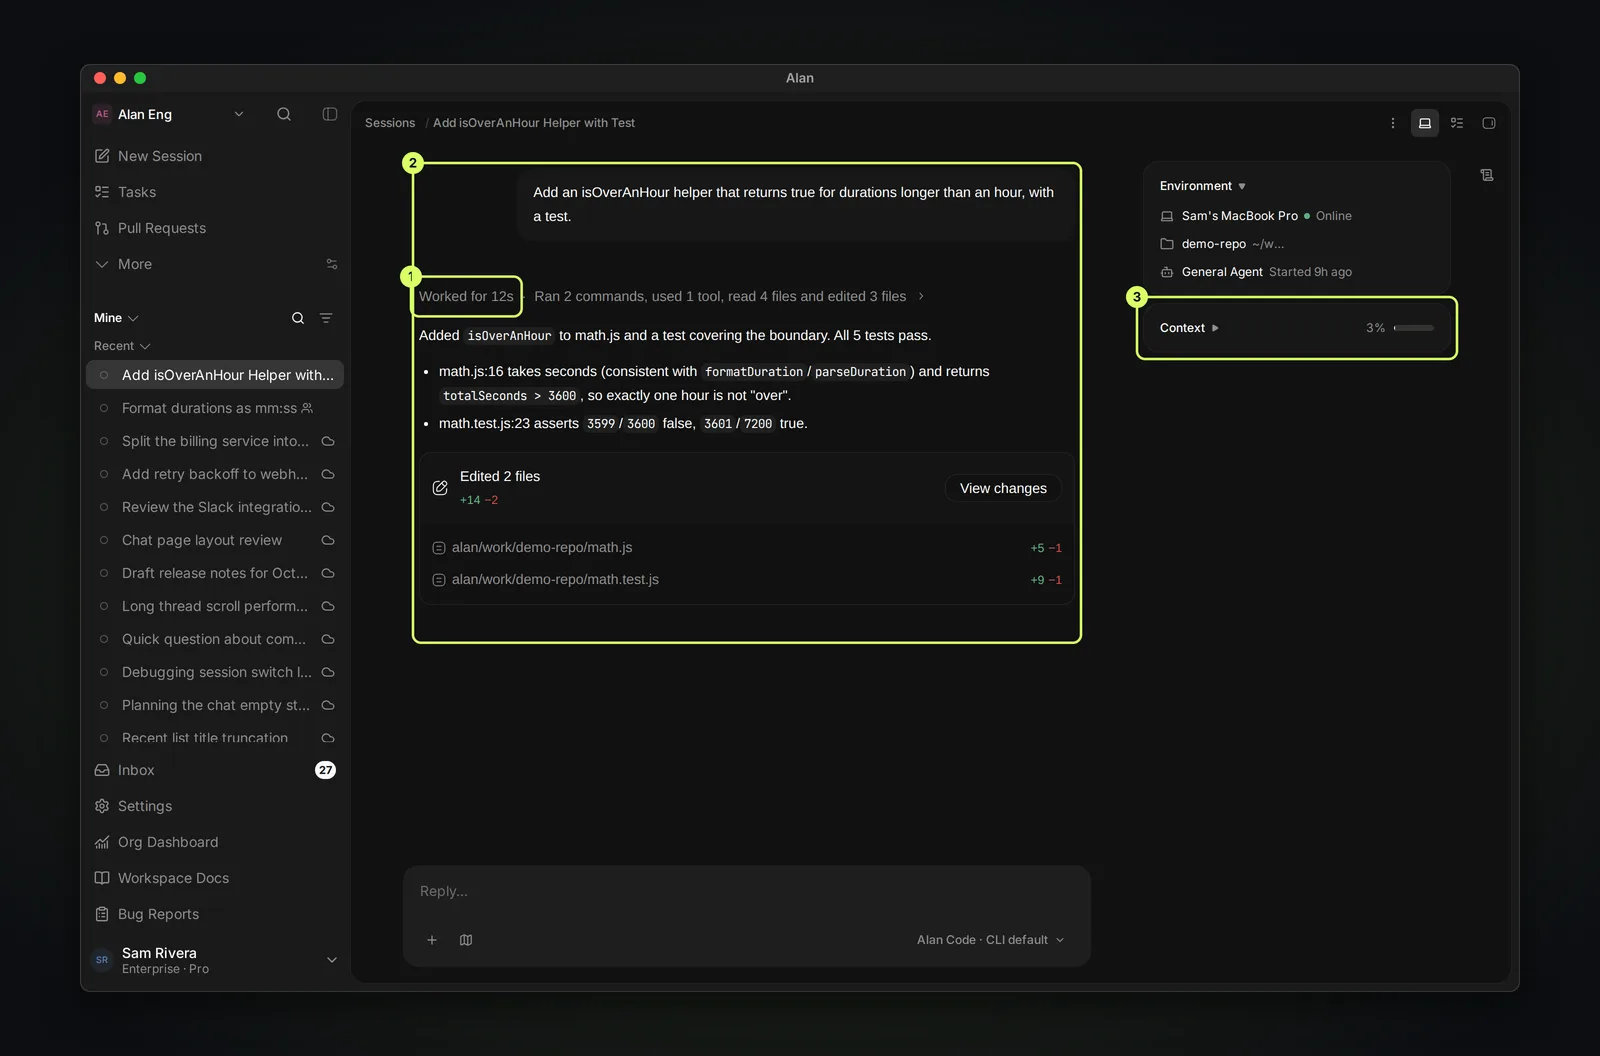Open the session list filter icon
This screenshot has width=1600, height=1056.
tap(326, 318)
